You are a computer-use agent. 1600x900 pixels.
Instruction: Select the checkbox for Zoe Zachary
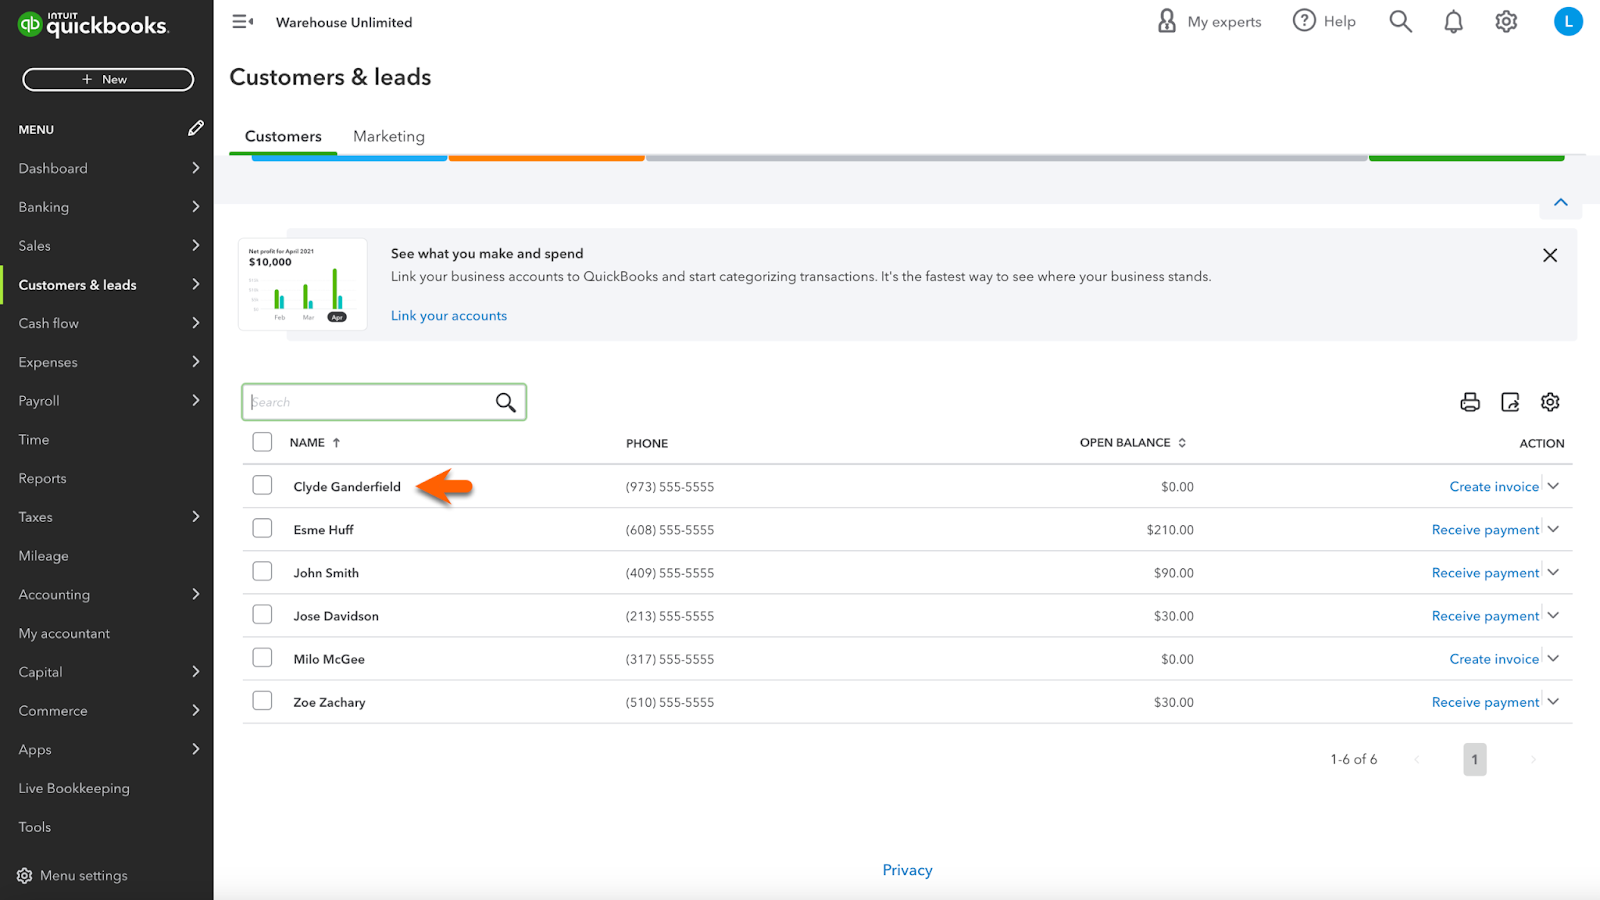pos(262,701)
